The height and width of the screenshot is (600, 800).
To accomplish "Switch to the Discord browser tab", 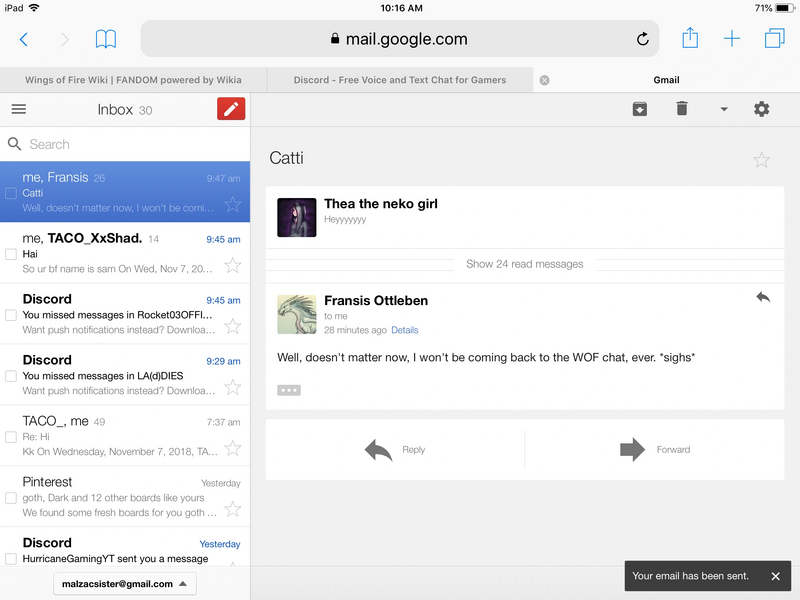I will click(400, 80).
